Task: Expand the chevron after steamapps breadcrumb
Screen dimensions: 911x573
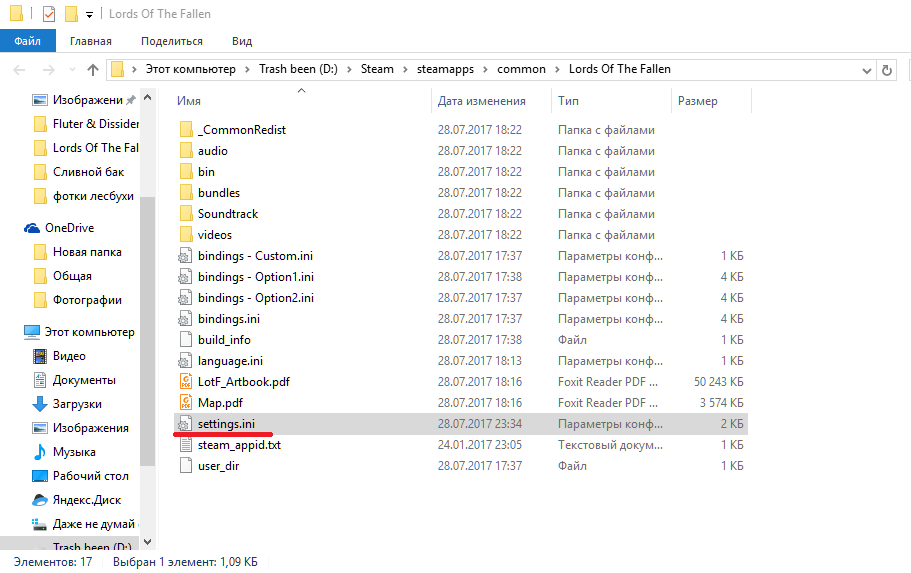Action: pos(485,70)
